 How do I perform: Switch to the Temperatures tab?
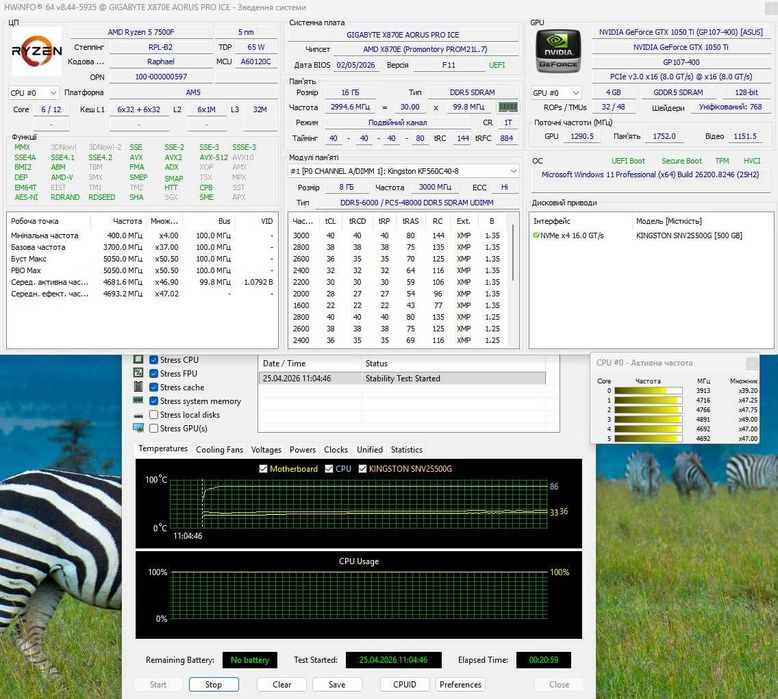[x=163, y=448]
